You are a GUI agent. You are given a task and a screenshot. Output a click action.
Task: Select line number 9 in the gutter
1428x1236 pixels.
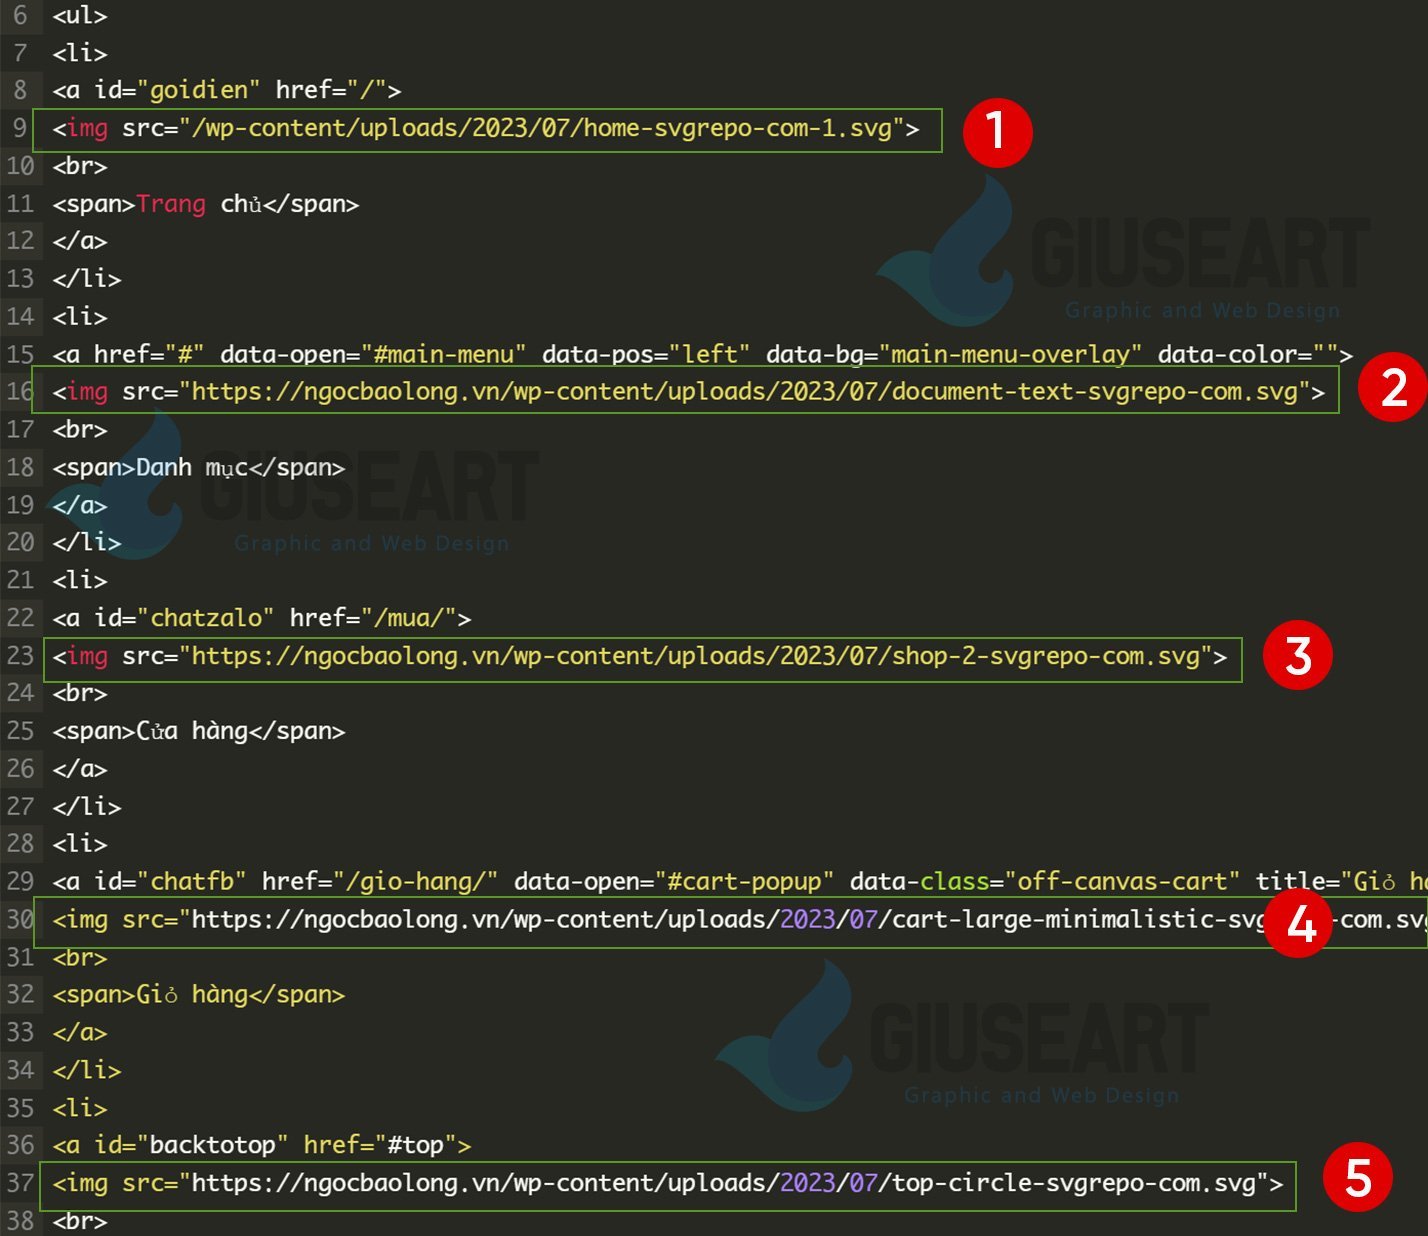[x=19, y=128]
